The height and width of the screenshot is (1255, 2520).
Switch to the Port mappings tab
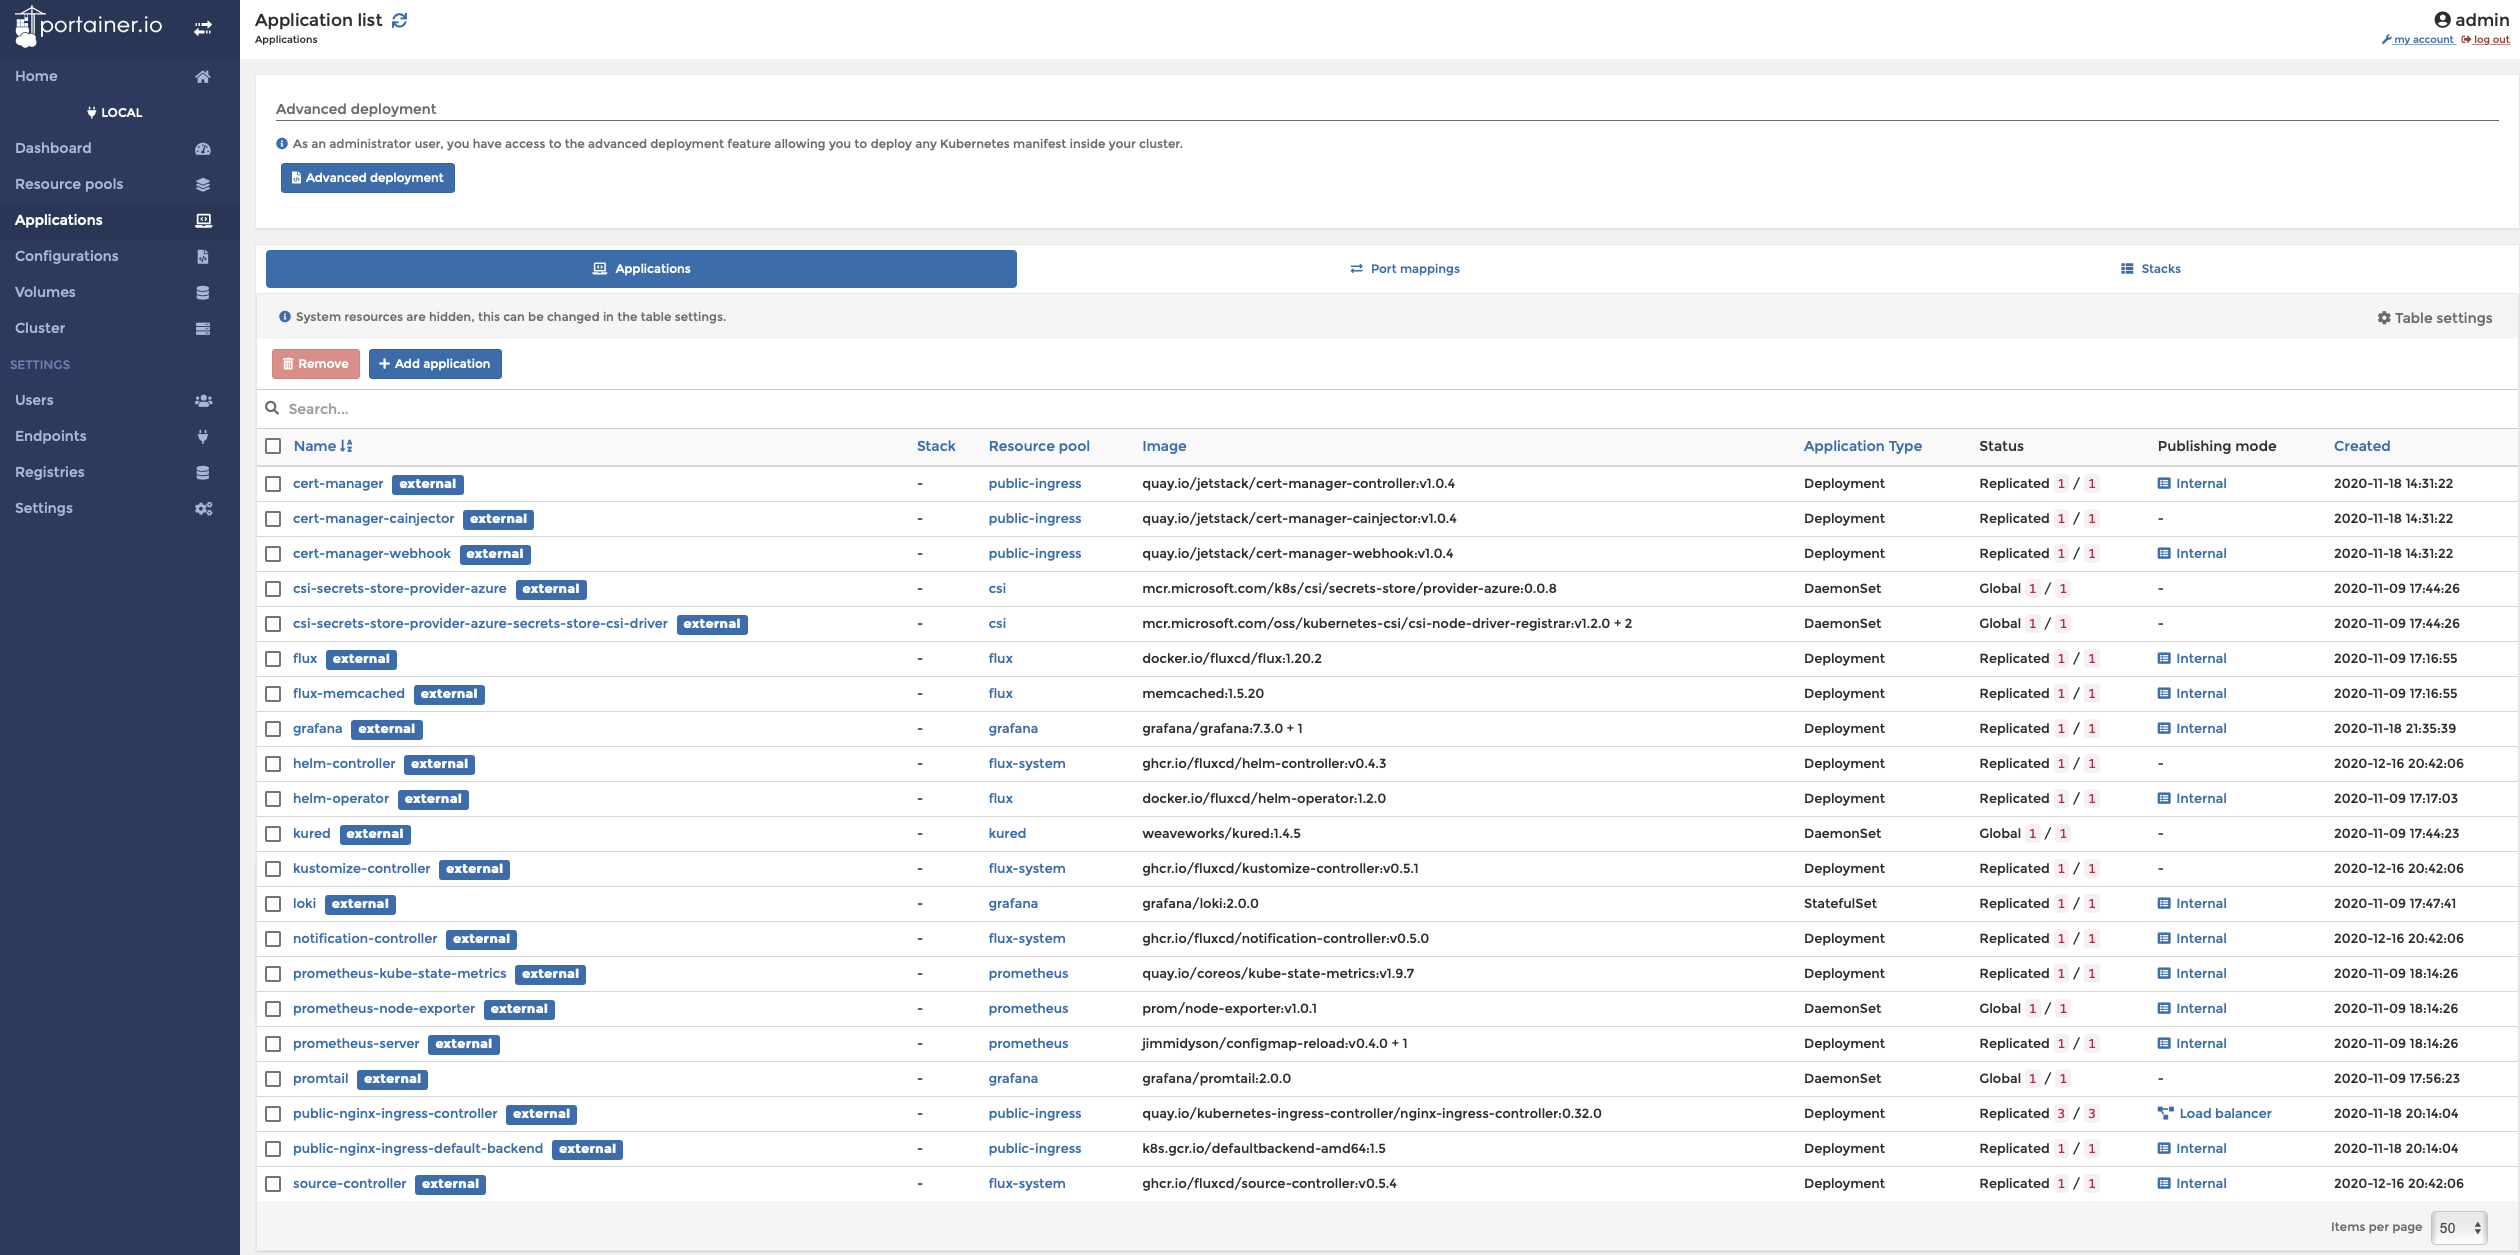click(1404, 269)
